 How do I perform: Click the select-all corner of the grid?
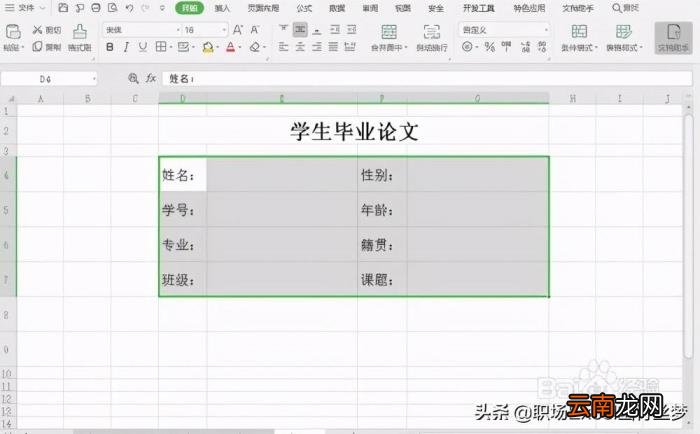9,99
